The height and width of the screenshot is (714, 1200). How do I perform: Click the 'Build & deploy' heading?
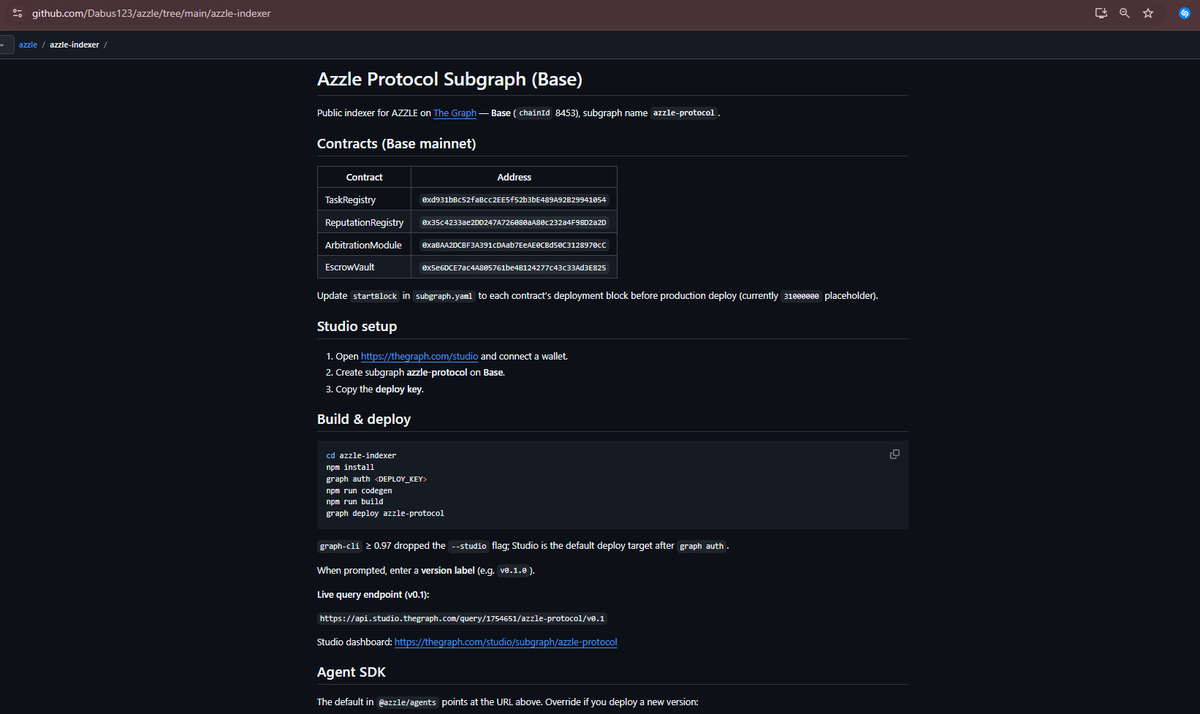click(364, 419)
